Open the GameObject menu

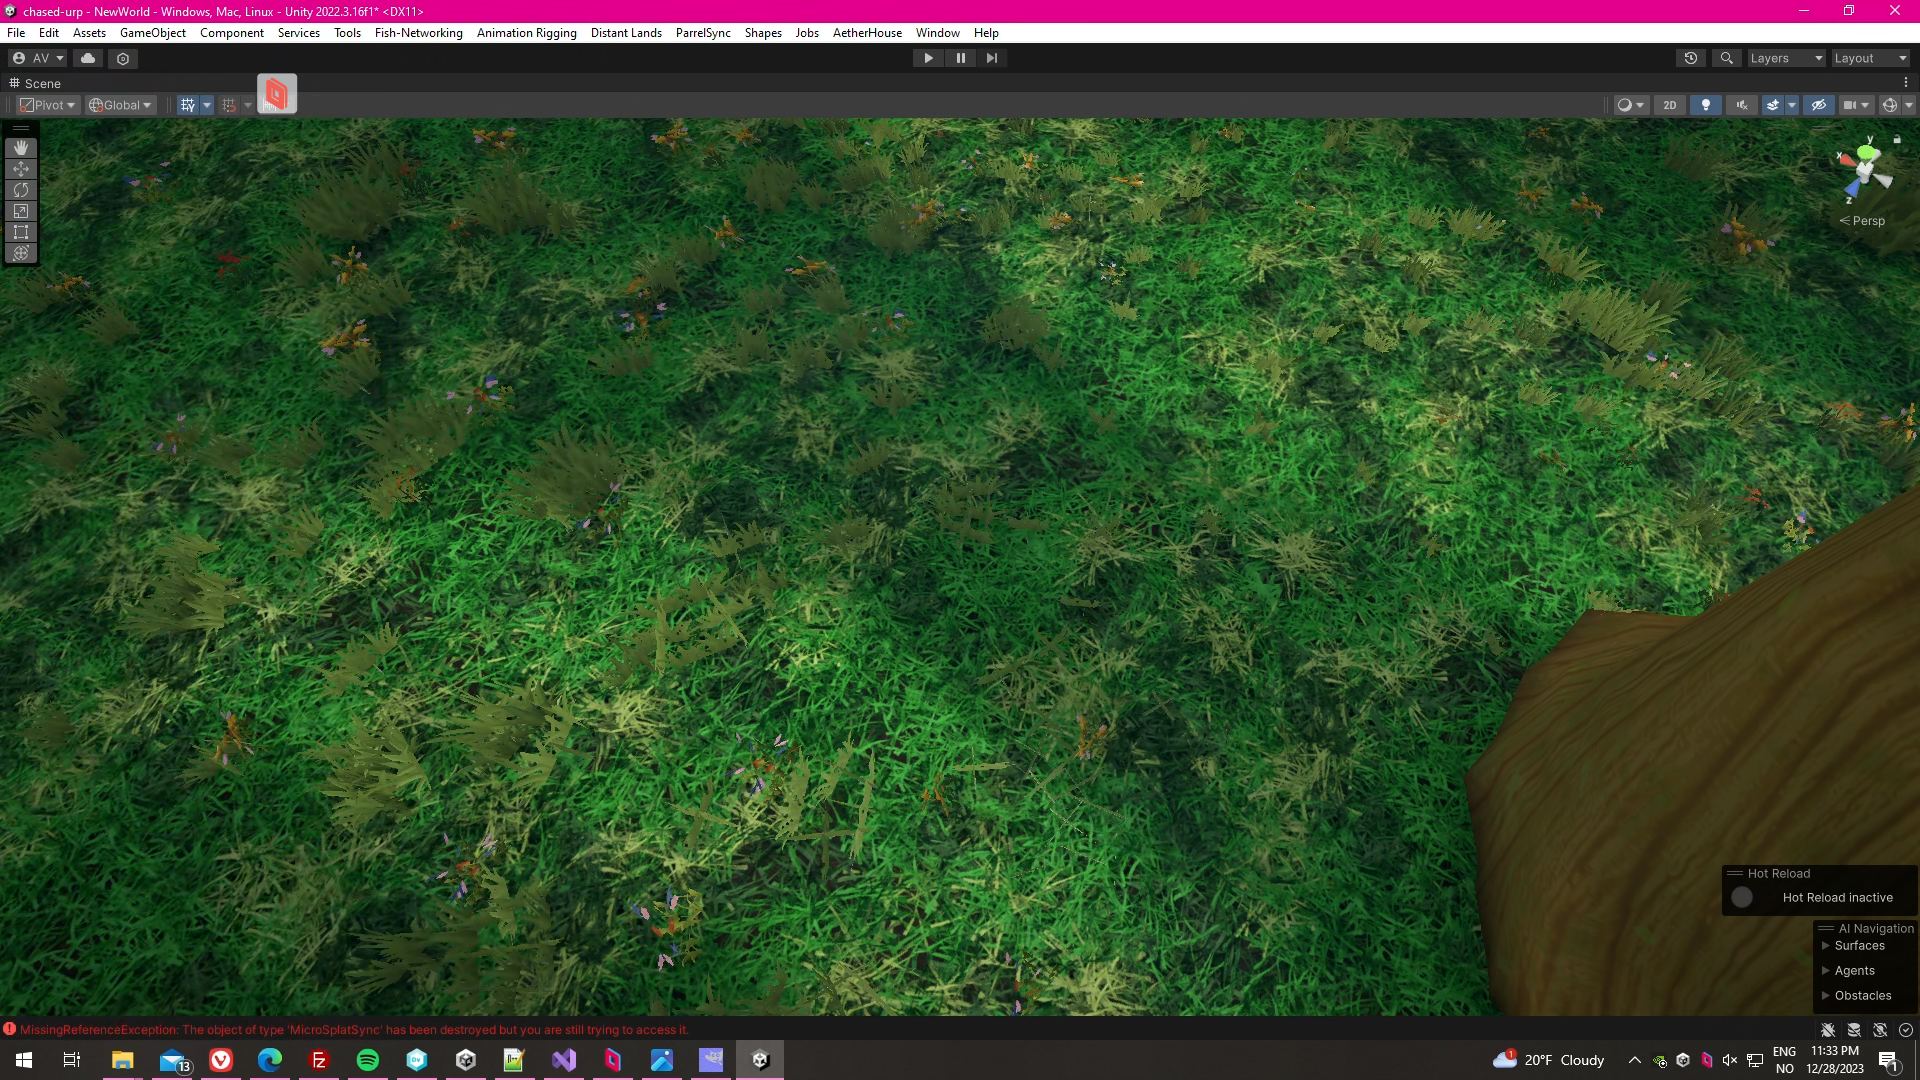[x=152, y=33]
